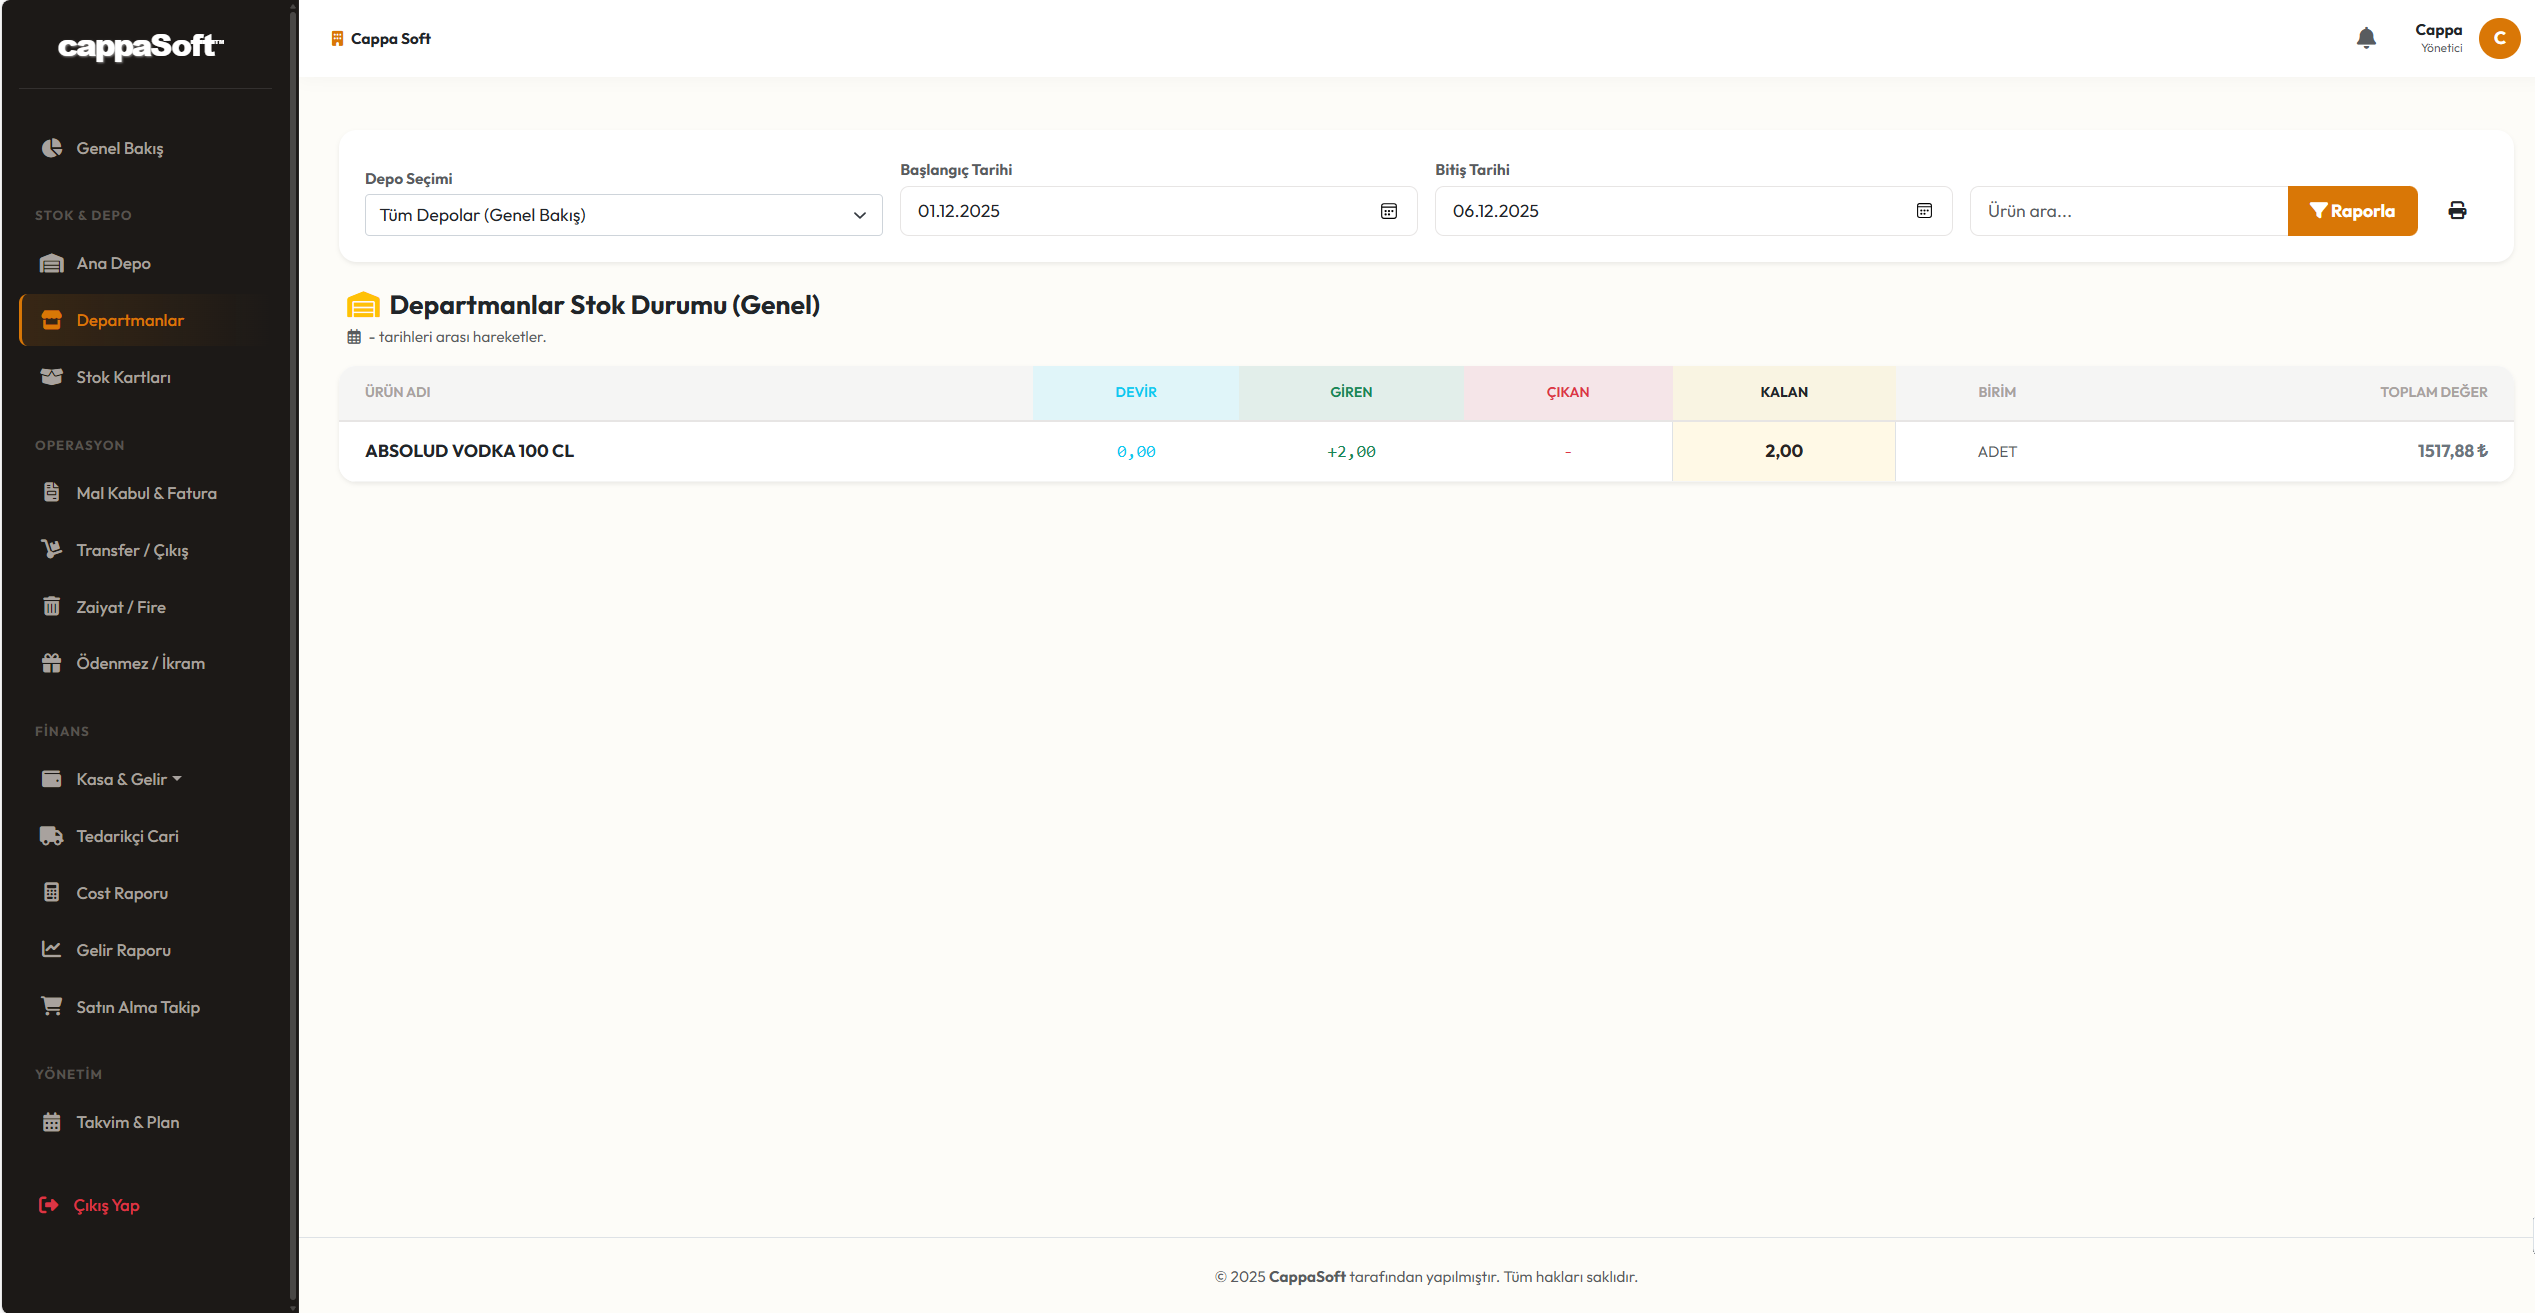Click the Tedarikçi Cari truck icon

pos(52,836)
